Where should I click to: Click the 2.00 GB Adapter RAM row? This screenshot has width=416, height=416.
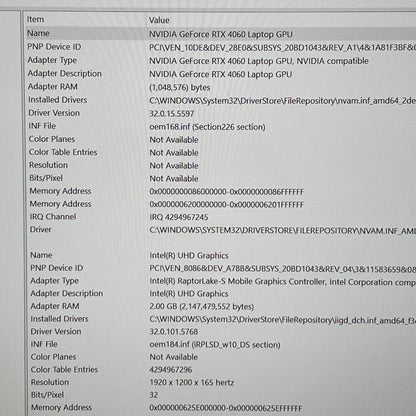tap(220, 306)
